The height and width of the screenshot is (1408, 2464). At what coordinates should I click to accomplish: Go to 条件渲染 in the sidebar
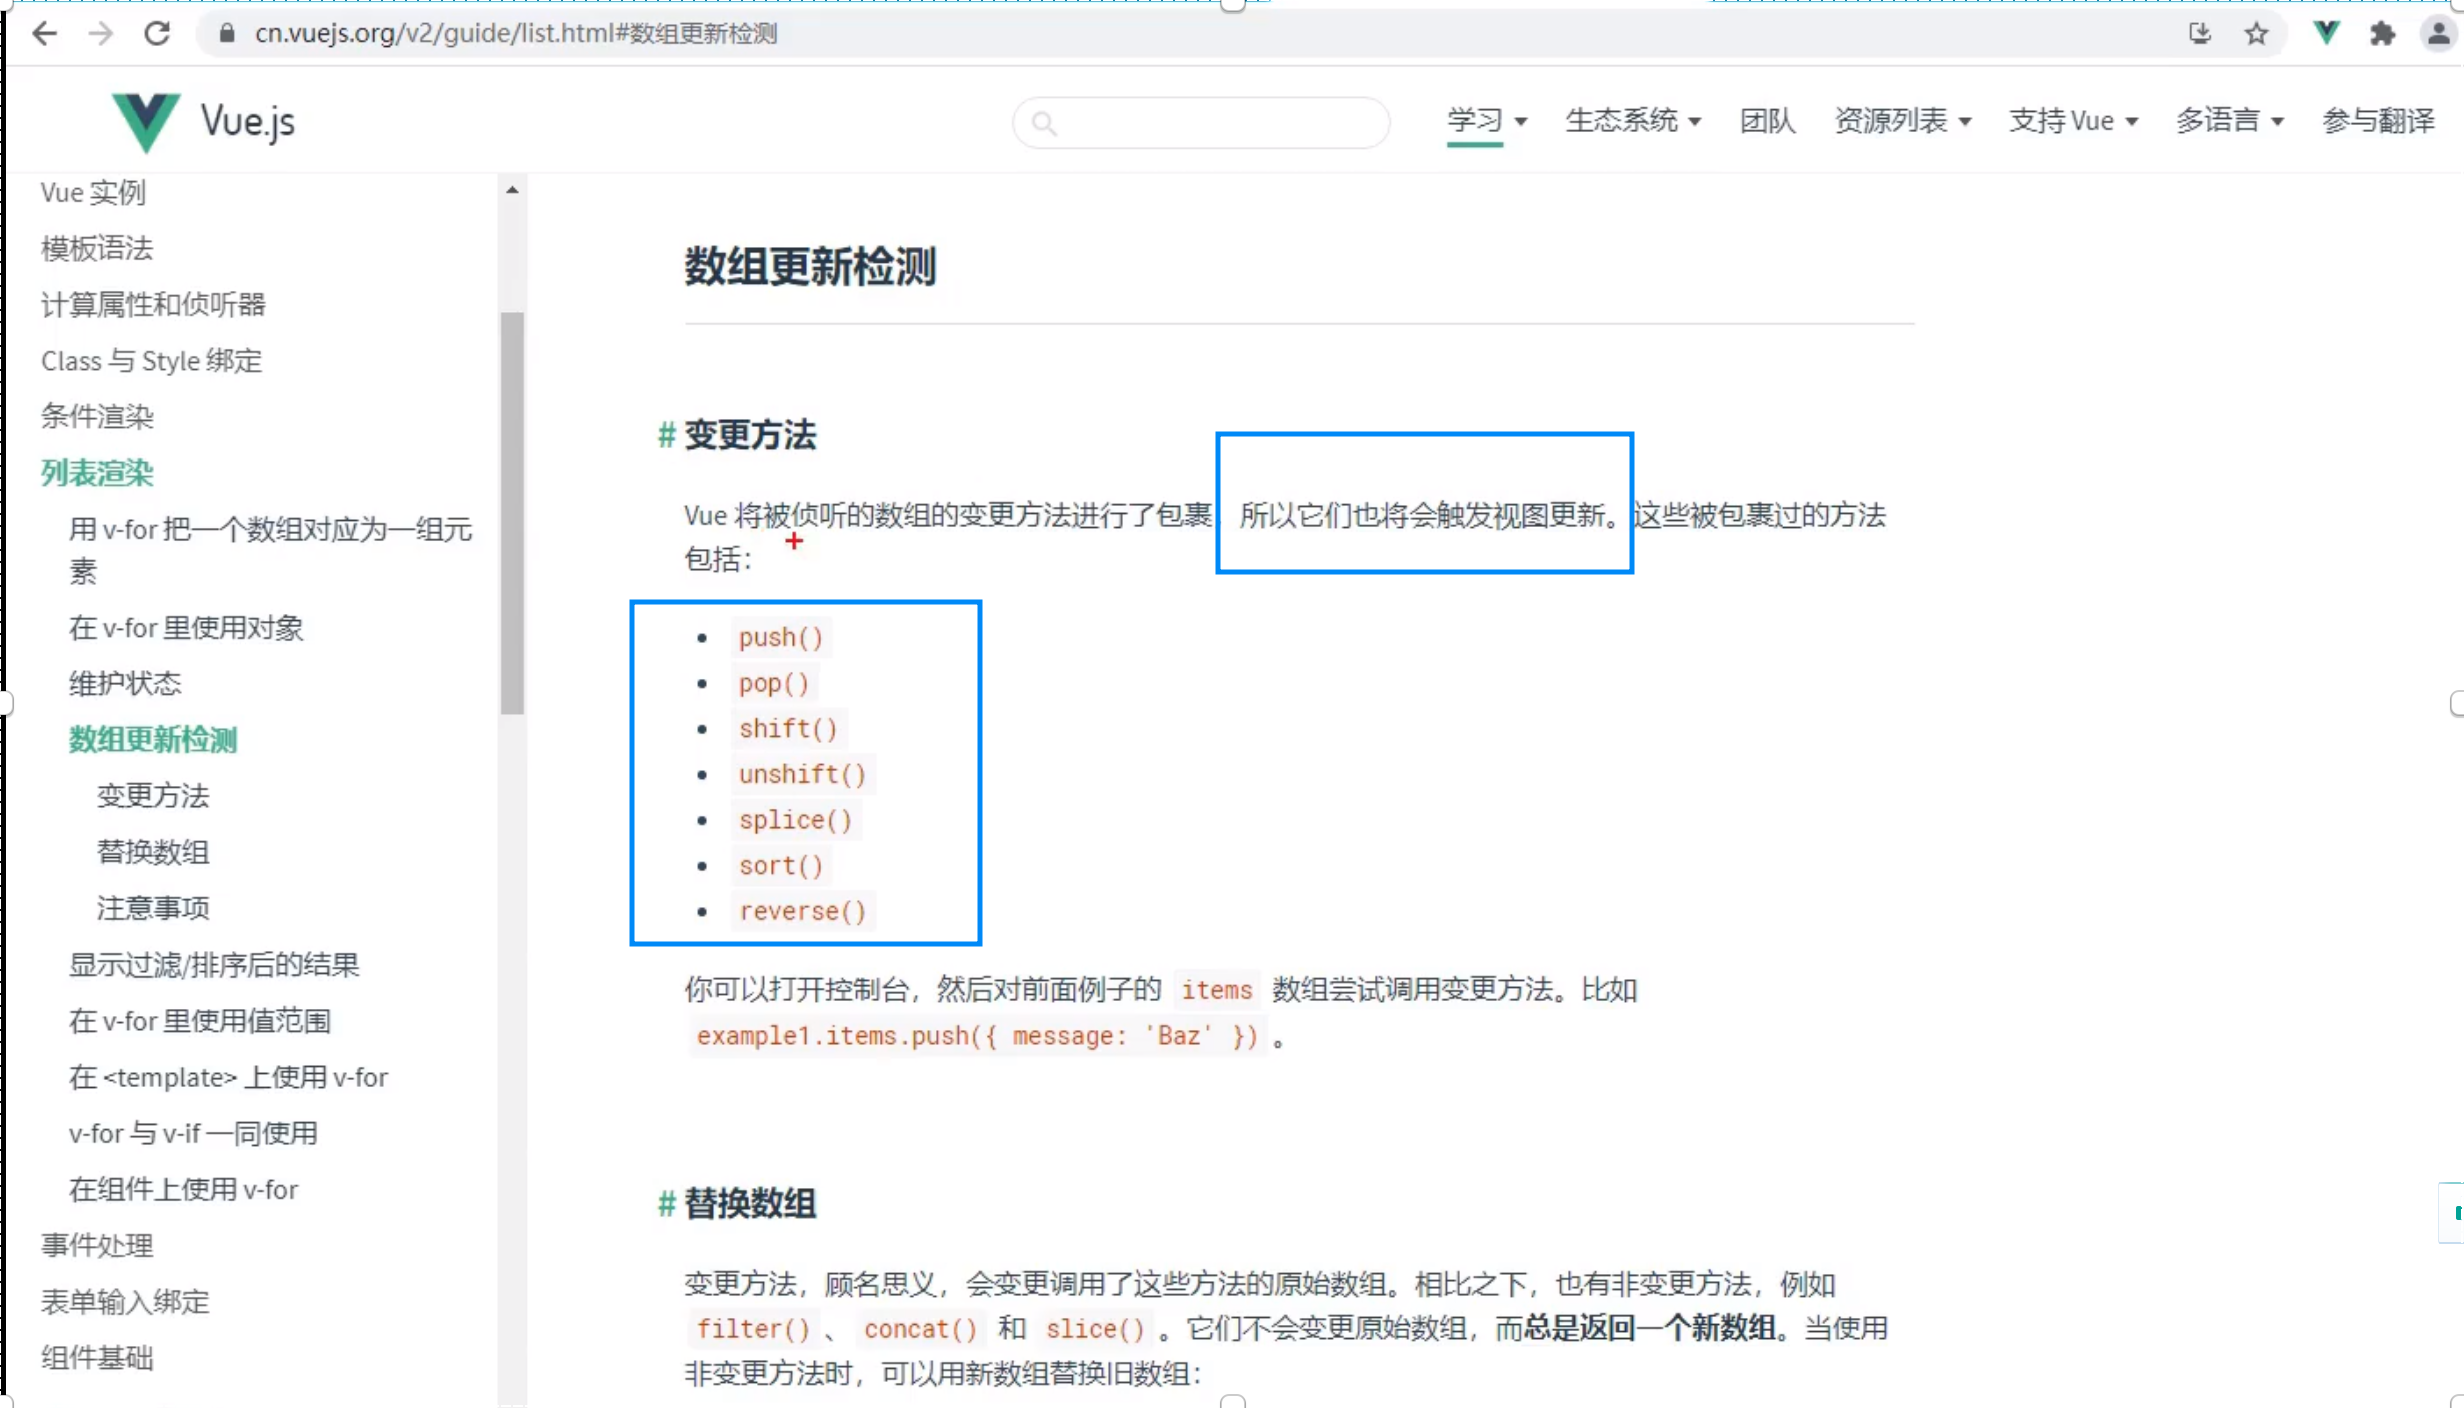(x=97, y=417)
